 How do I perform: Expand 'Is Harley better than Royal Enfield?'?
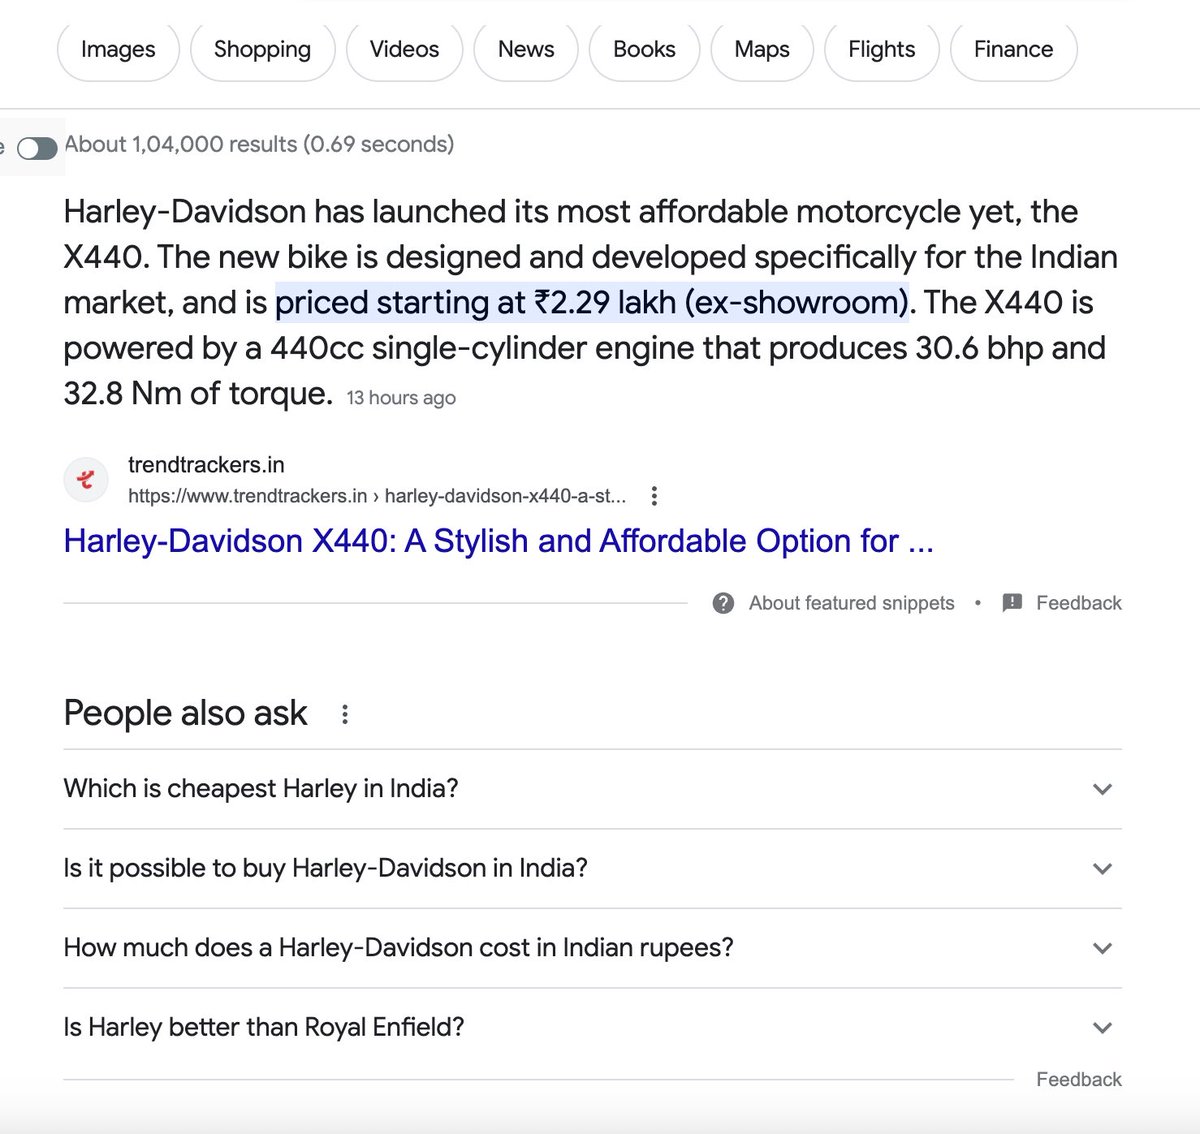(x=592, y=1028)
